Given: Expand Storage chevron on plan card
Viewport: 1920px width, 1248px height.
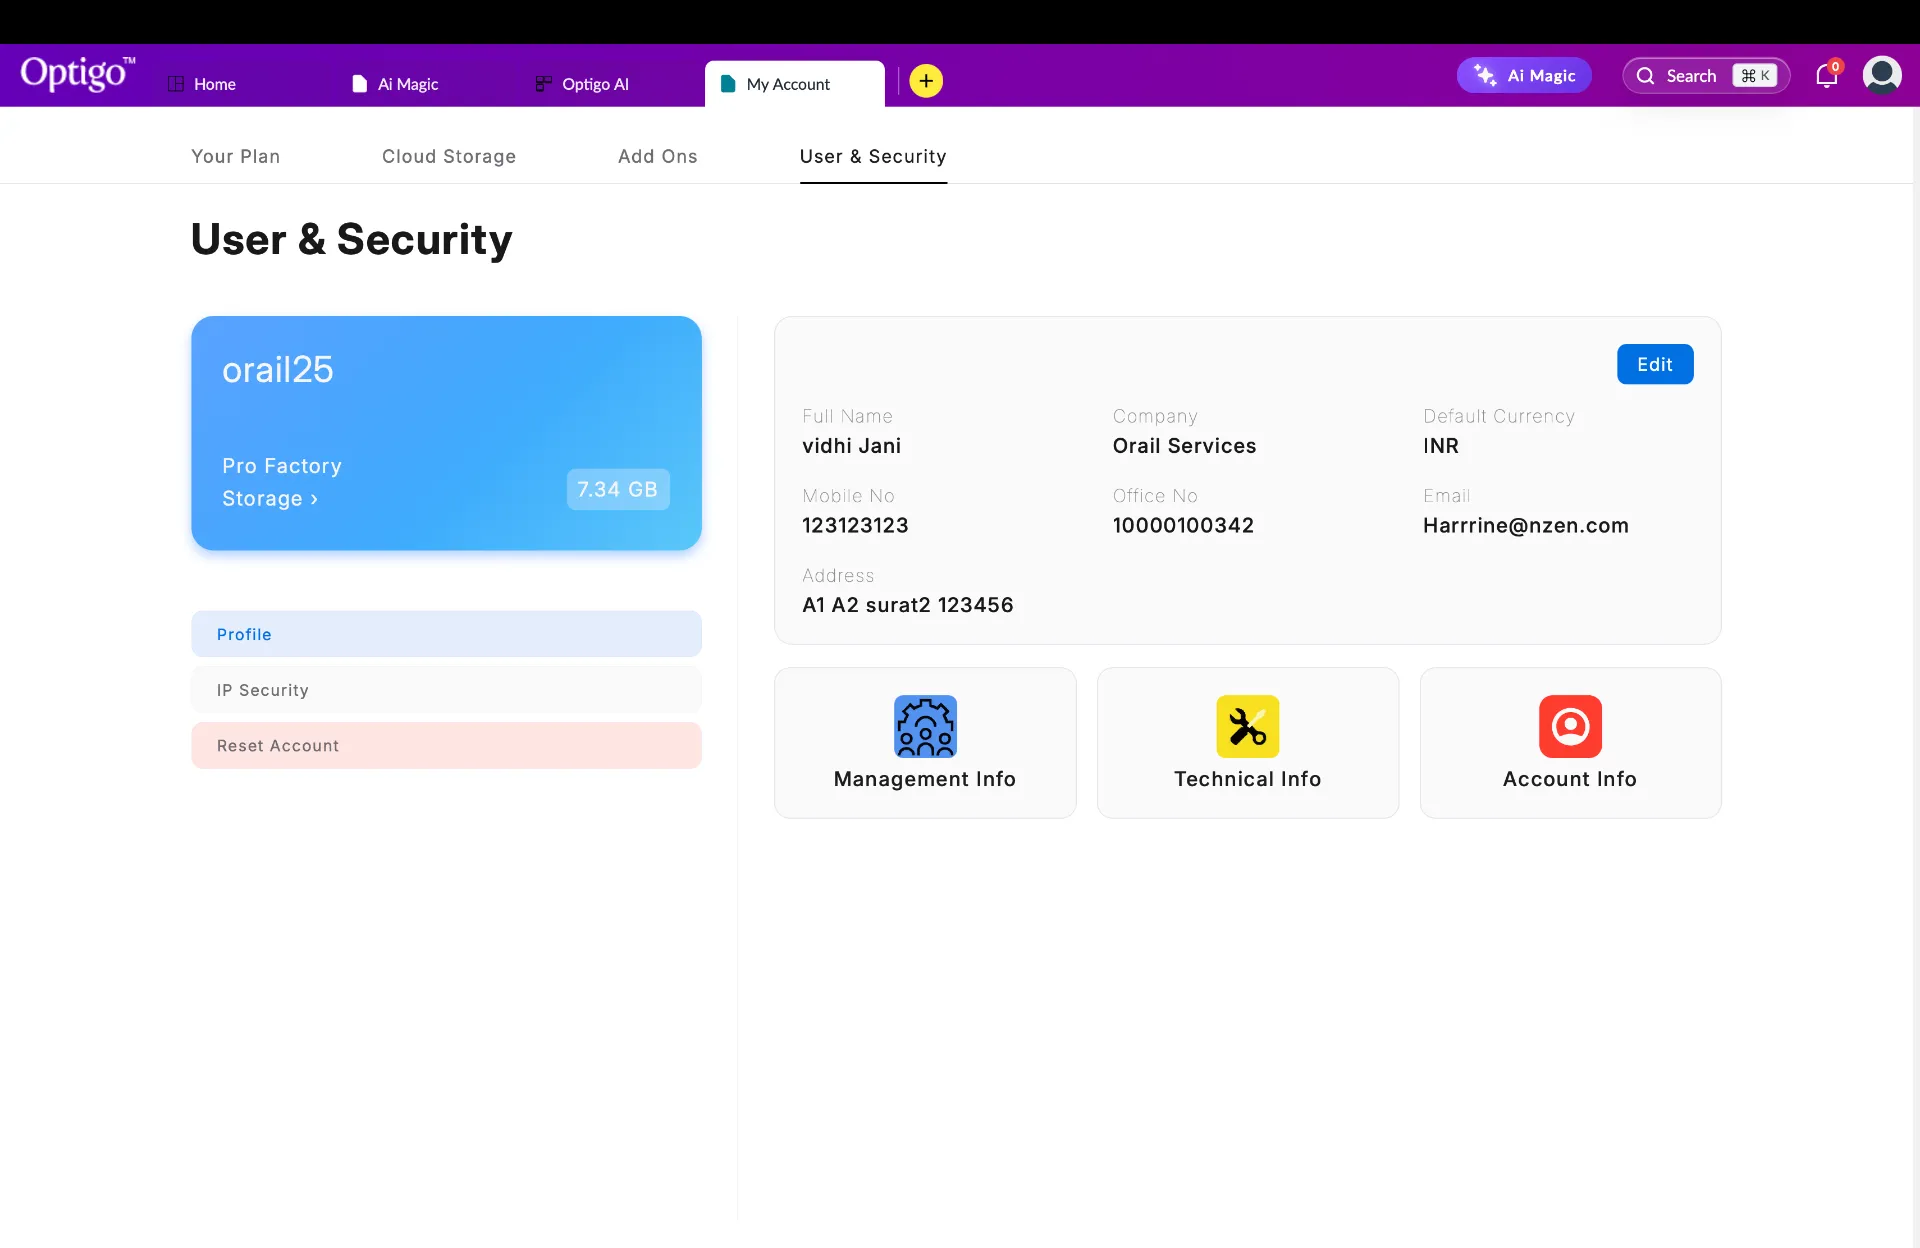Looking at the screenshot, I should 314,499.
